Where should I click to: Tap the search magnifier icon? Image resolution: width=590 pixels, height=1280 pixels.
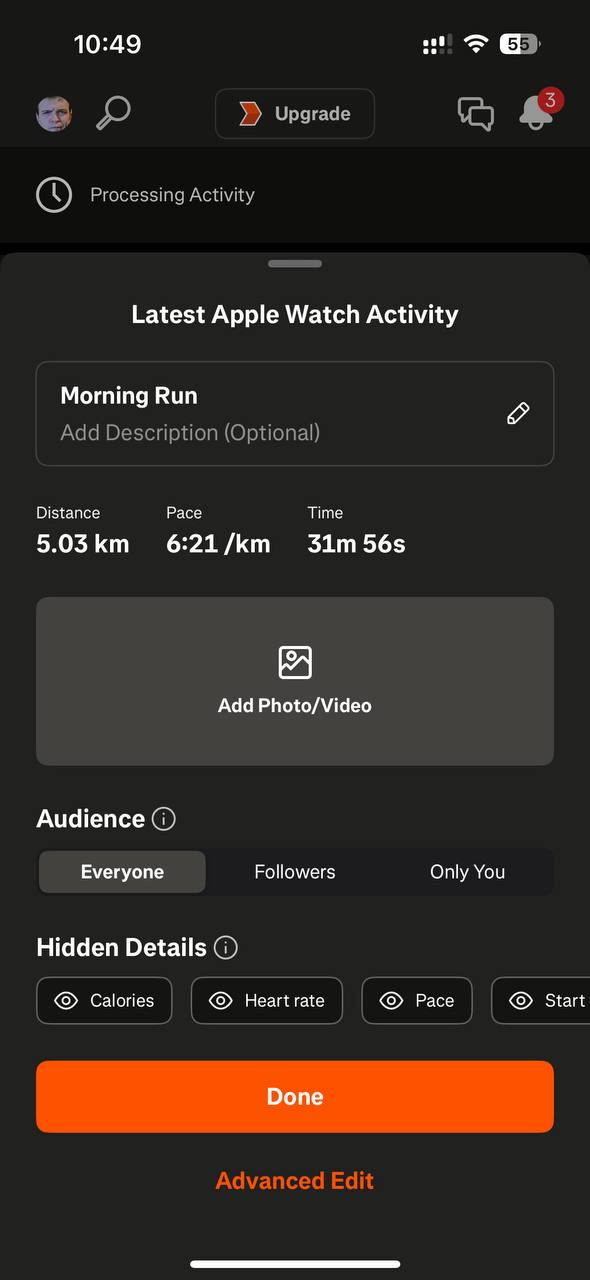click(113, 114)
